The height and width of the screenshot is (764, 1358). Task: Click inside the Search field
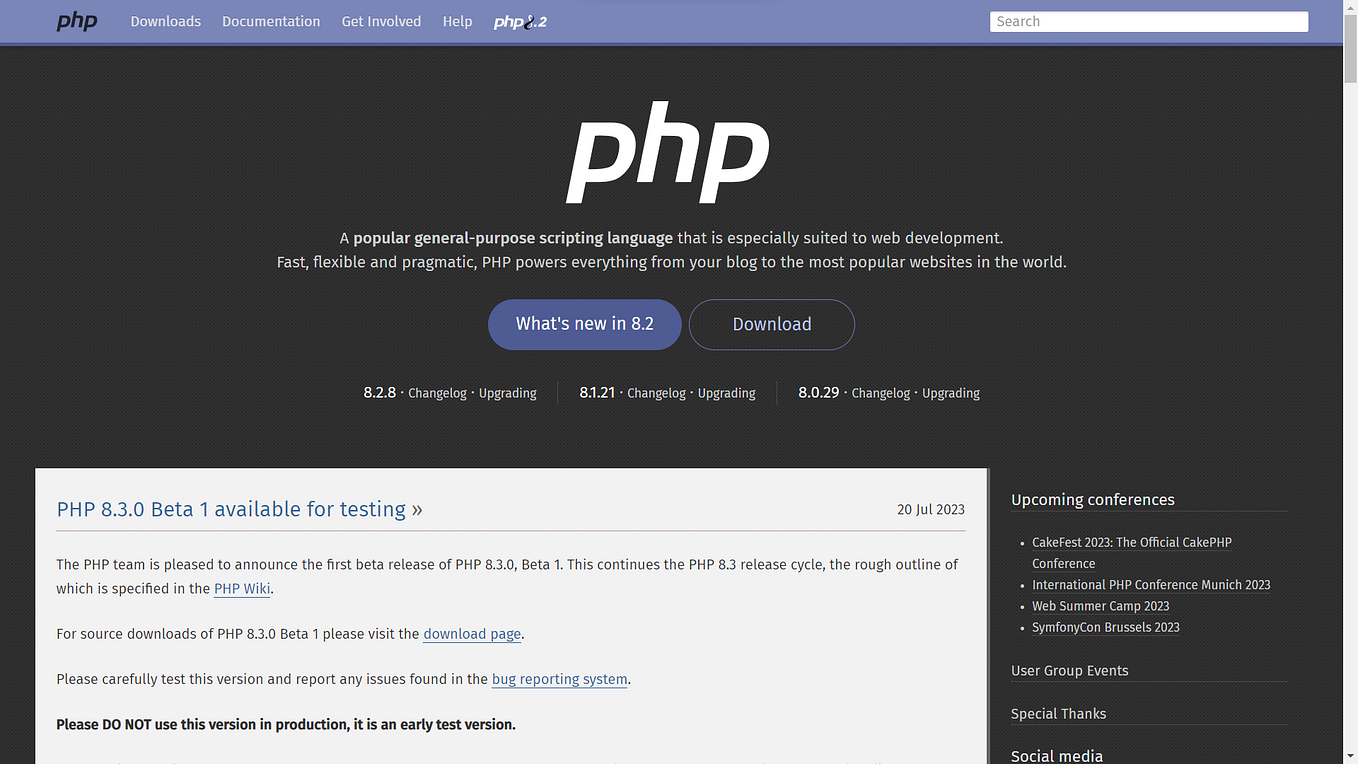coord(1148,21)
